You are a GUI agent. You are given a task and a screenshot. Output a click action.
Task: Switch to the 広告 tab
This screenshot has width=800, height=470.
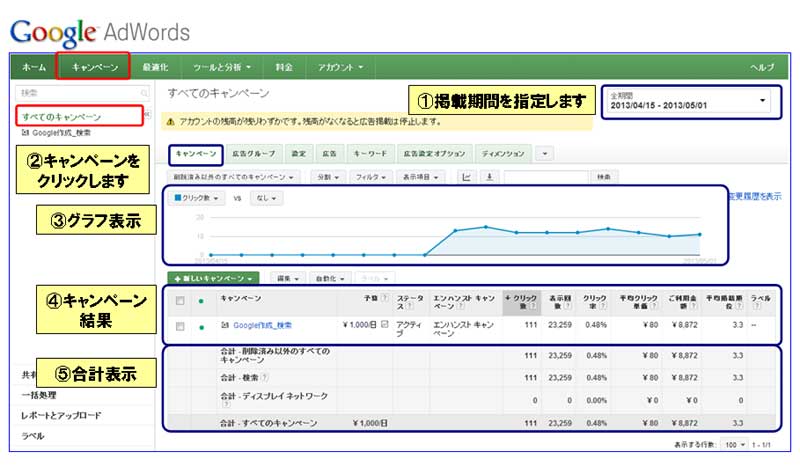[329, 154]
